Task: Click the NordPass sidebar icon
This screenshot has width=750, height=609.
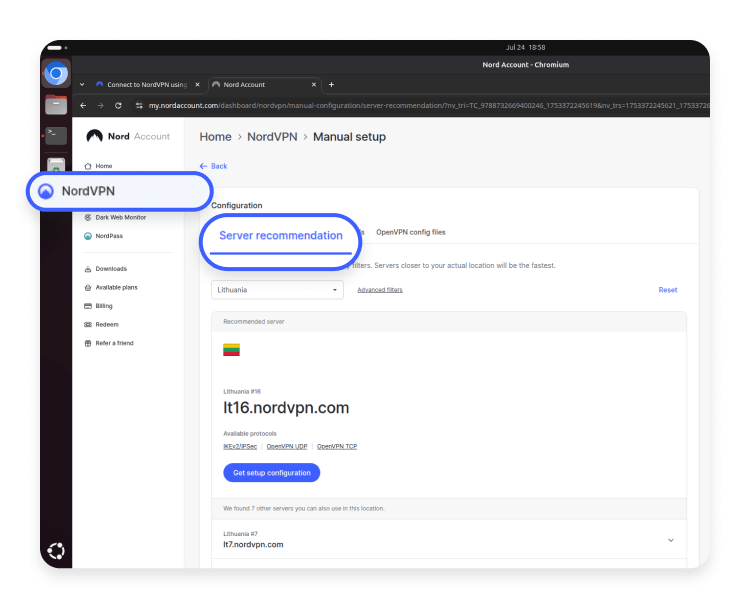Action: (88, 236)
